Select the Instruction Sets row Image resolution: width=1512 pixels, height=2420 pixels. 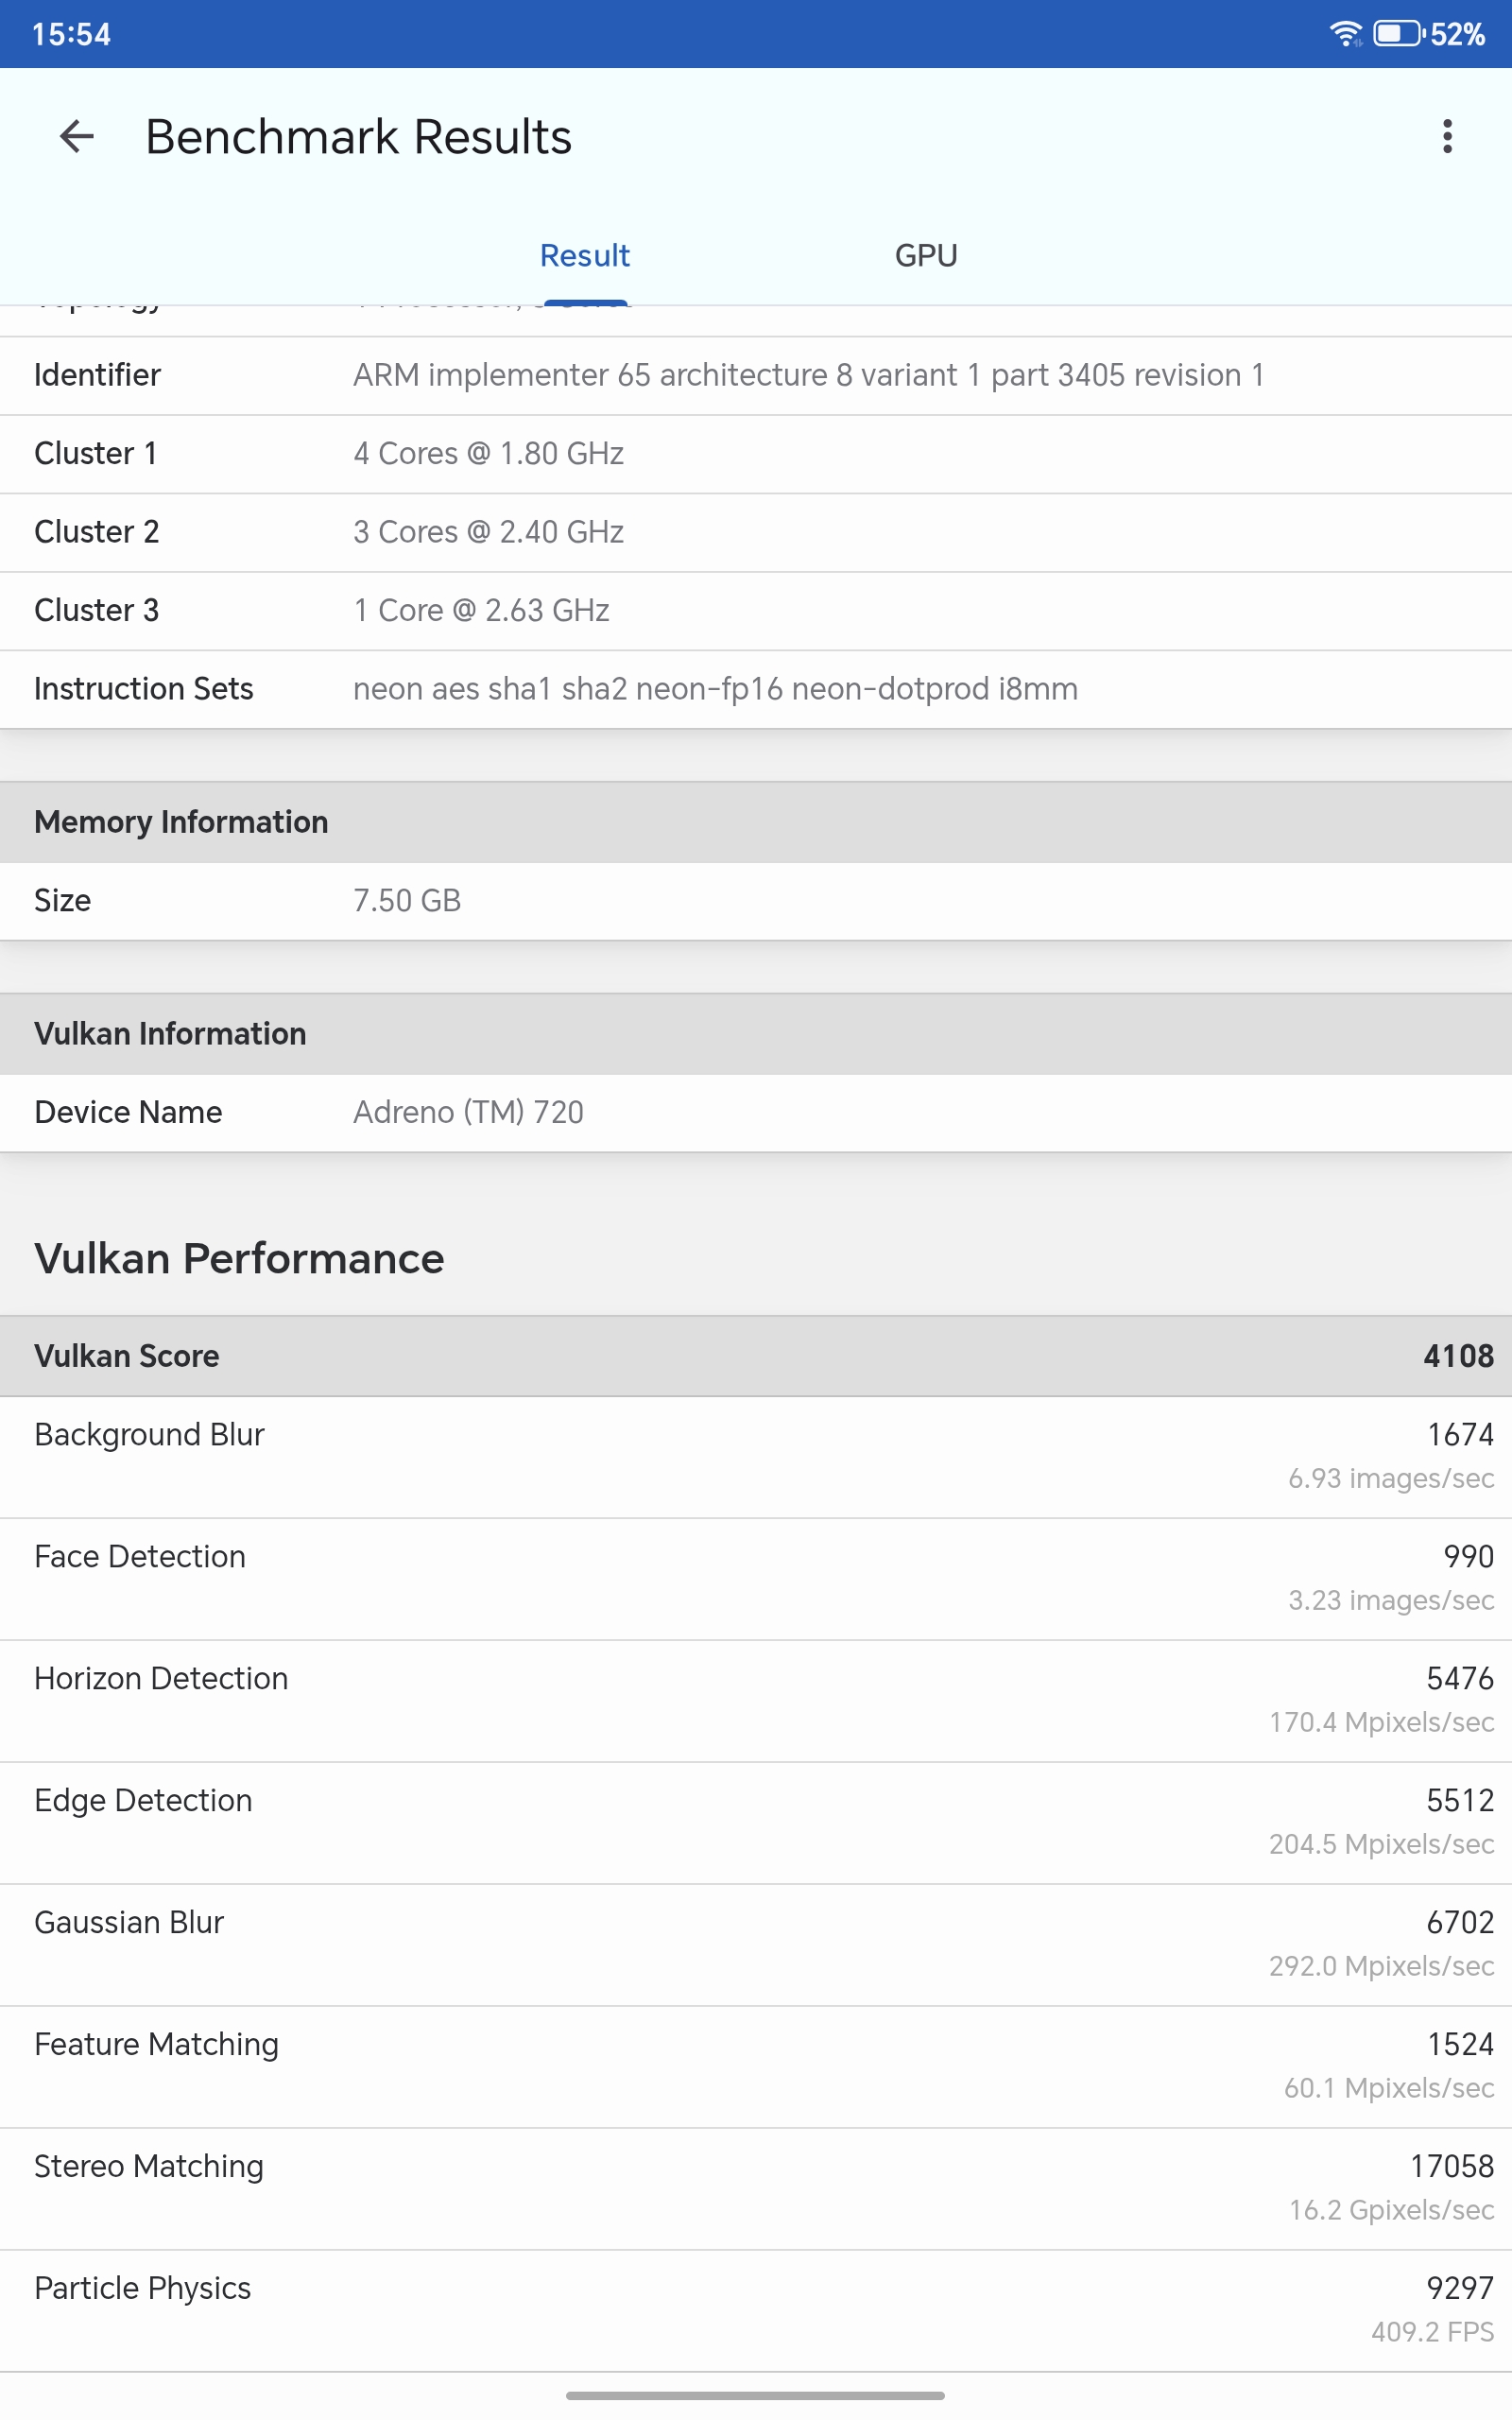(x=756, y=689)
